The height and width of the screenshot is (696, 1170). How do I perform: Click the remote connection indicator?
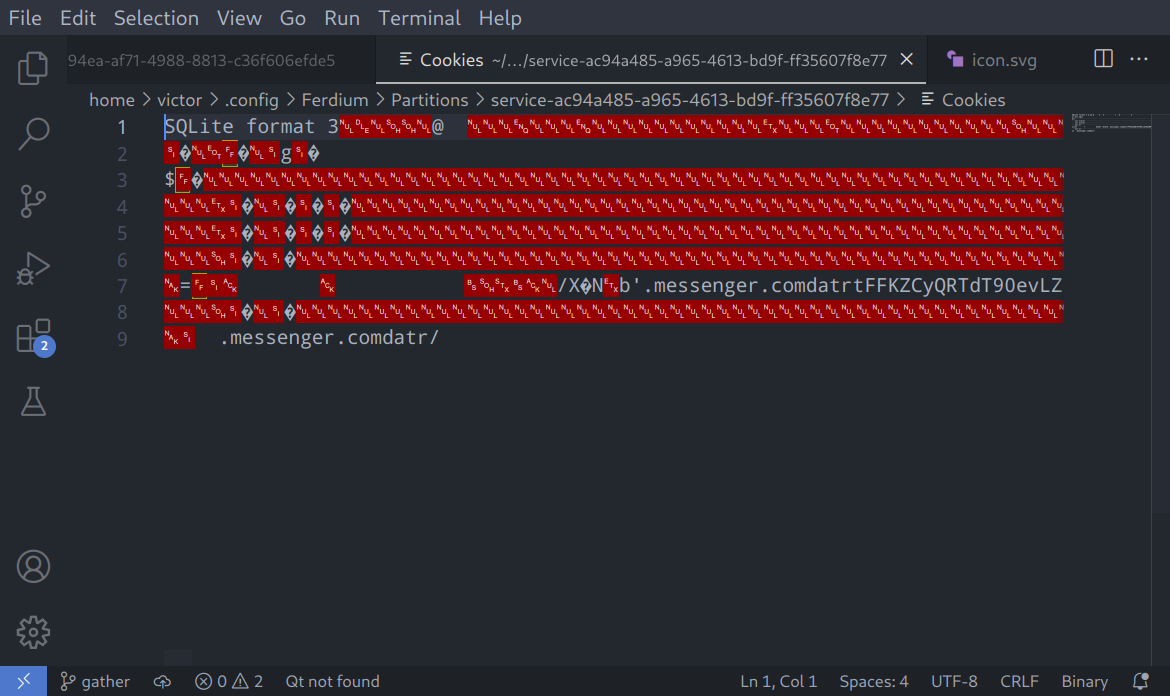[24, 681]
